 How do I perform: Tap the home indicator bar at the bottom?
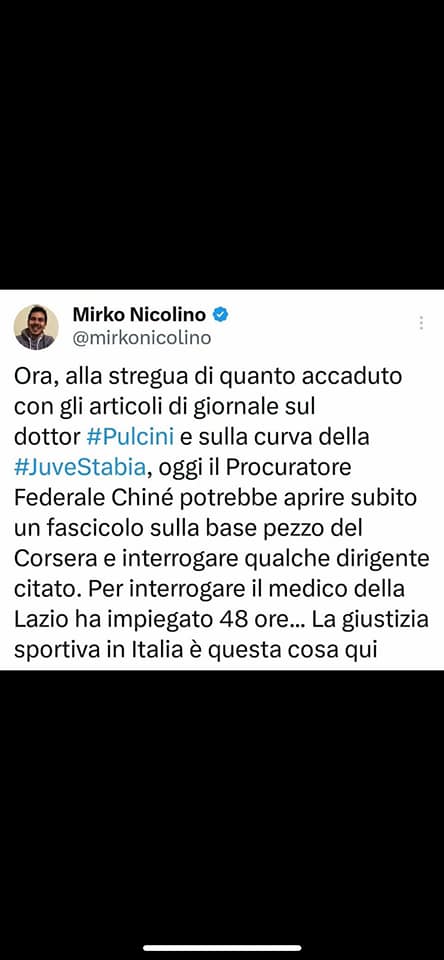(222, 948)
